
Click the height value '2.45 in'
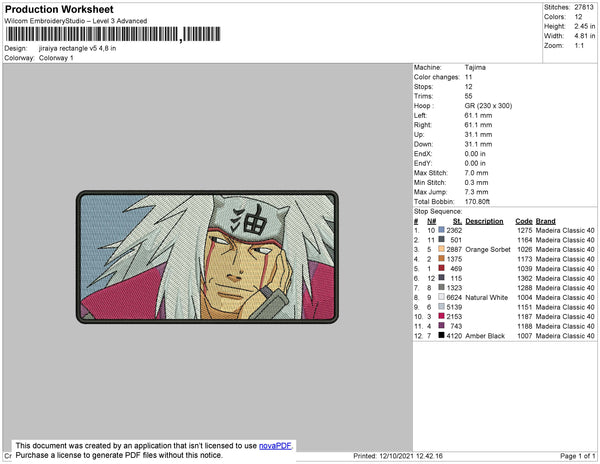(584, 26)
